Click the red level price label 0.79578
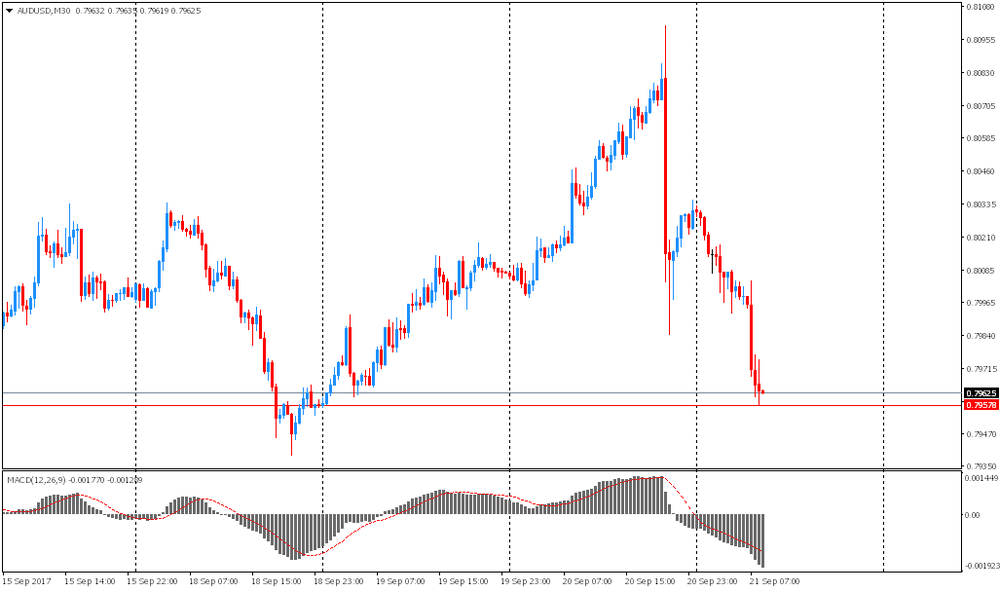The height and width of the screenshot is (592, 1000). tap(981, 405)
